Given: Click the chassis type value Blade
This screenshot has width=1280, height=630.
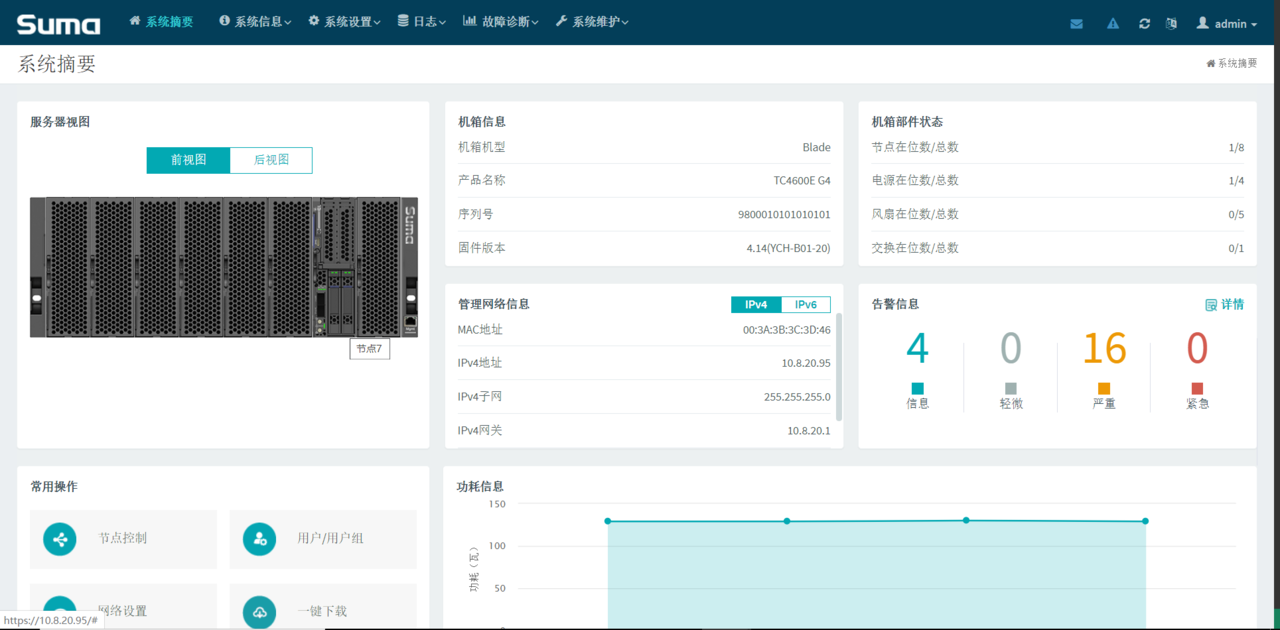Looking at the screenshot, I should click(x=816, y=148).
